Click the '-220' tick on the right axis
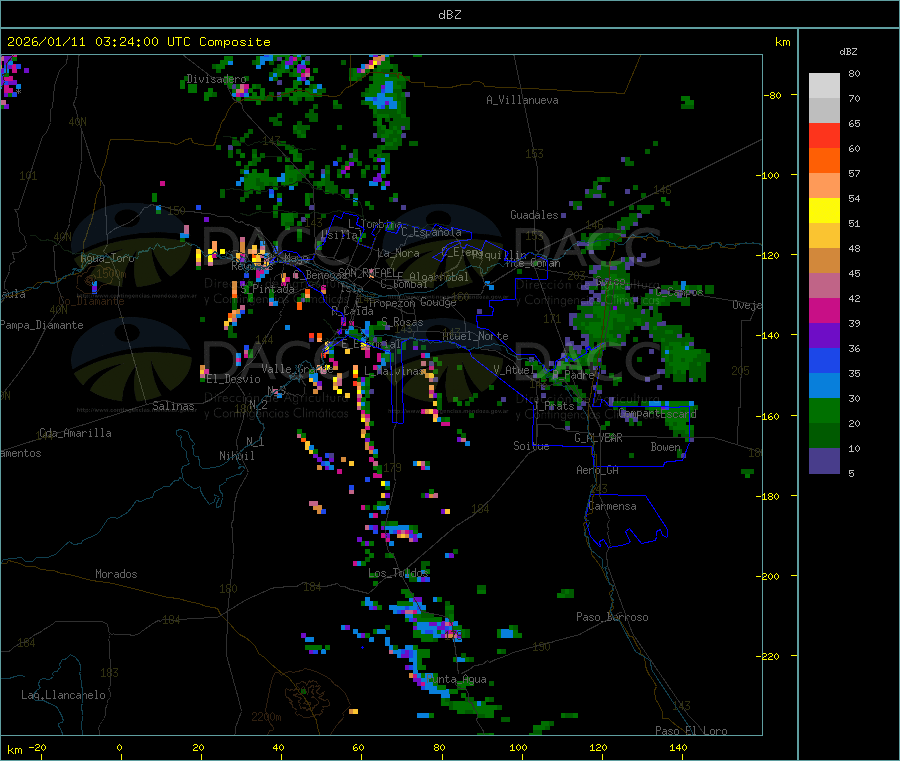Screen dimensions: 900x761 pos(767,656)
